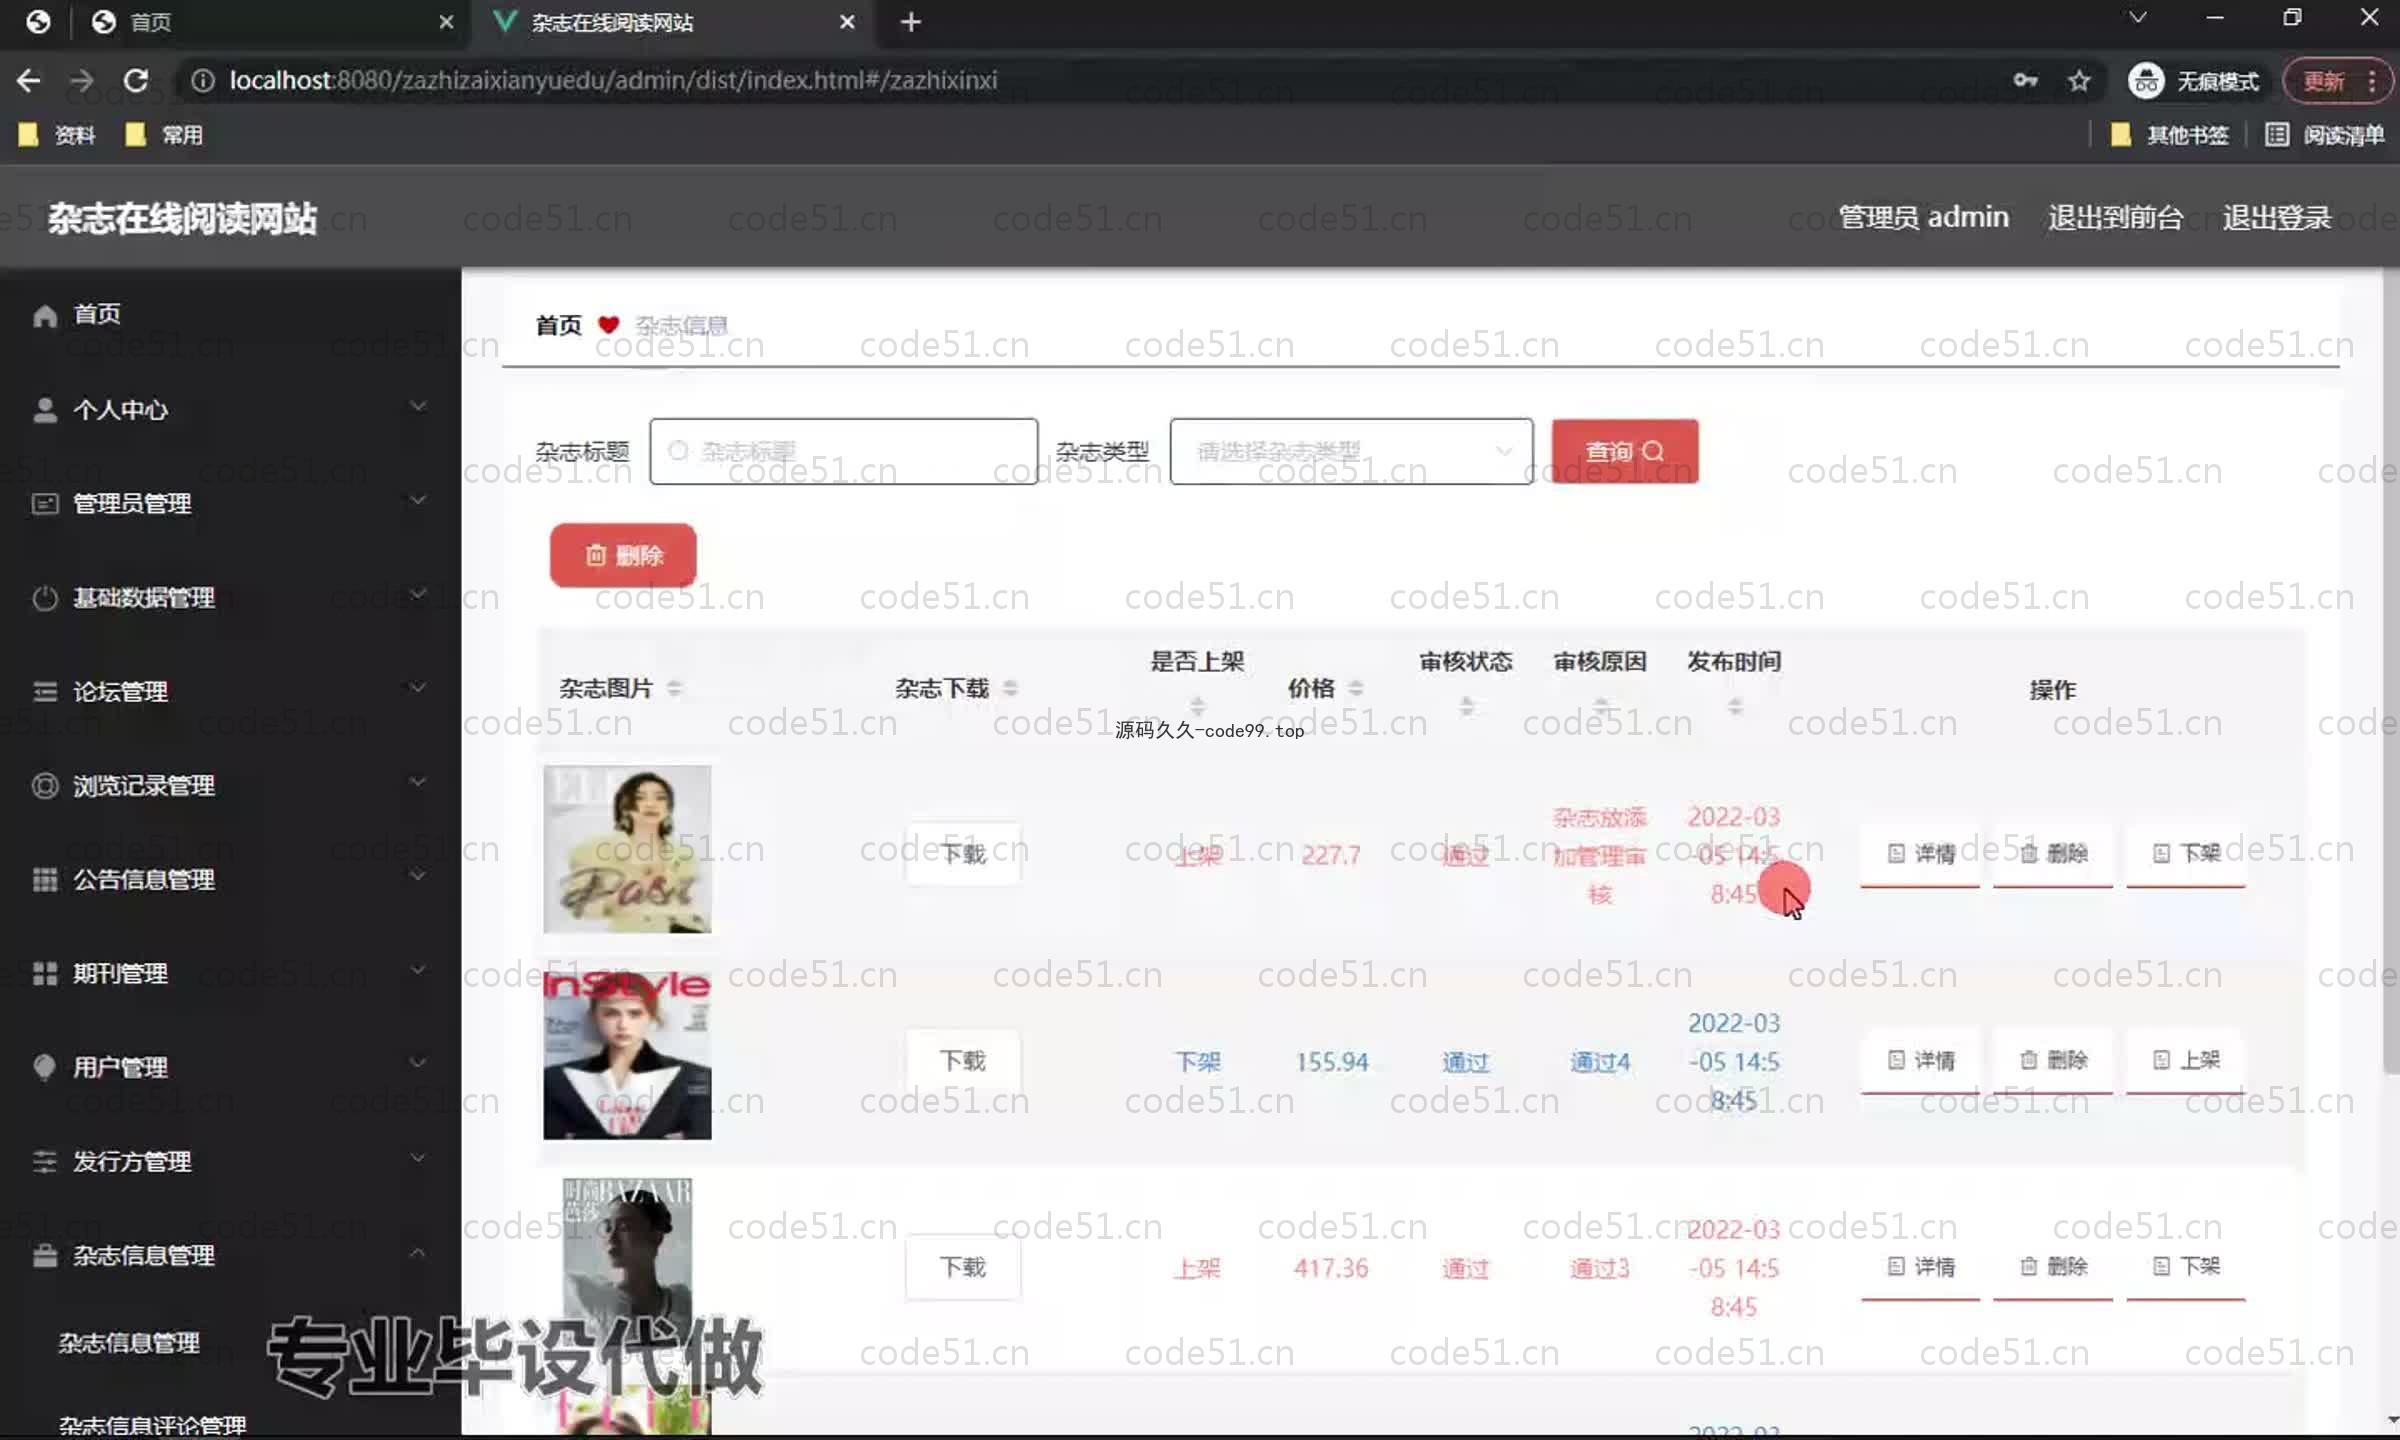Switch to the 杂志在线阅读网站 browser tab
The image size is (2400, 1440).
pos(673,22)
